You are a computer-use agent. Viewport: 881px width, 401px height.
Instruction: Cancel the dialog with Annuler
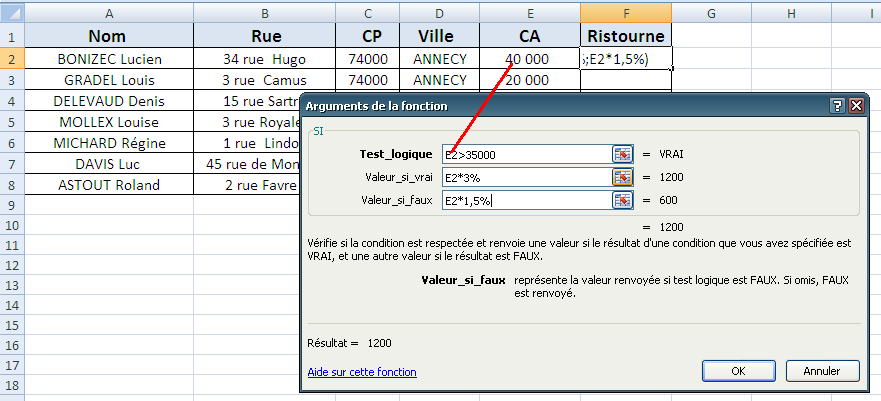click(822, 371)
